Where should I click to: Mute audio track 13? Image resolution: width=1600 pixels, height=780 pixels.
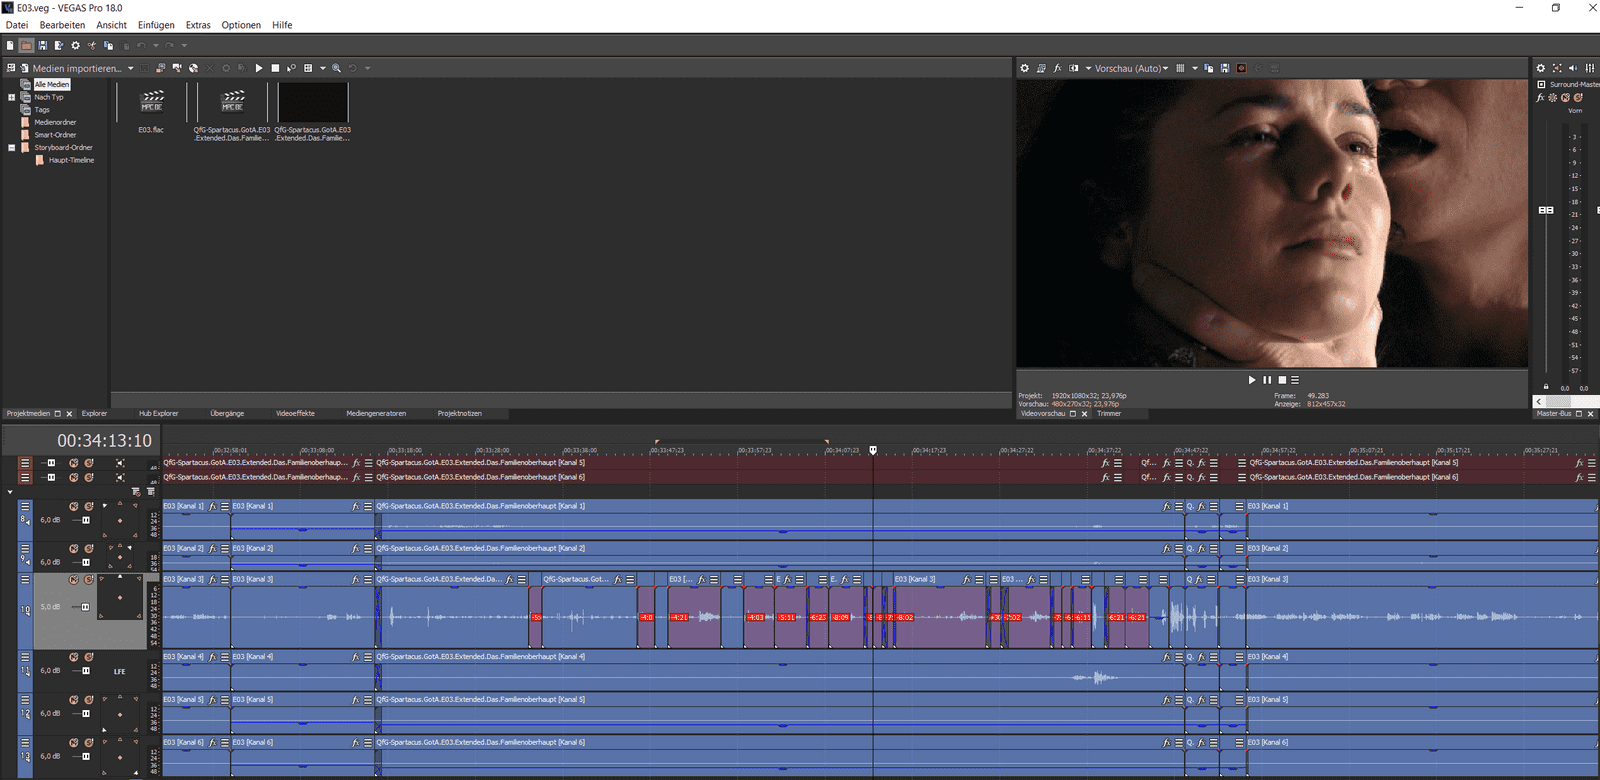[74, 743]
